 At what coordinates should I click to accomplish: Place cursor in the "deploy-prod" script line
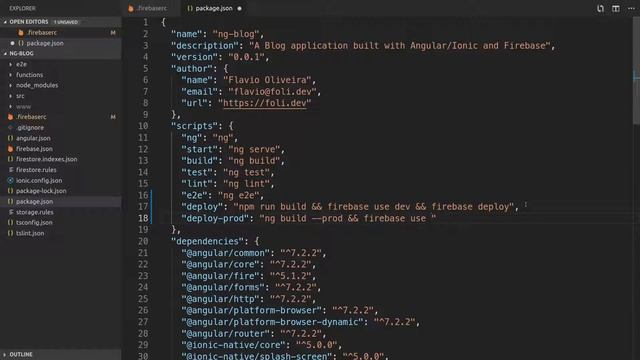(x=308, y=218)
